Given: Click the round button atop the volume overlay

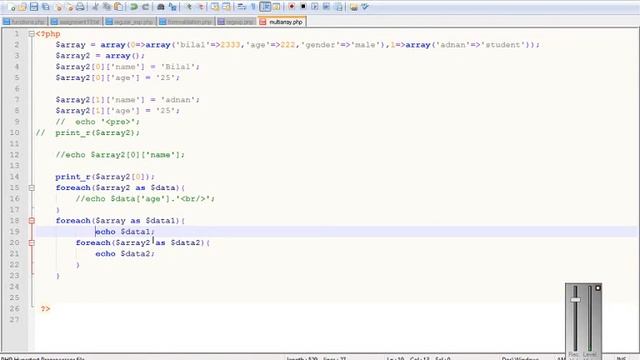Looking at the screenshot, I should 598,288.
